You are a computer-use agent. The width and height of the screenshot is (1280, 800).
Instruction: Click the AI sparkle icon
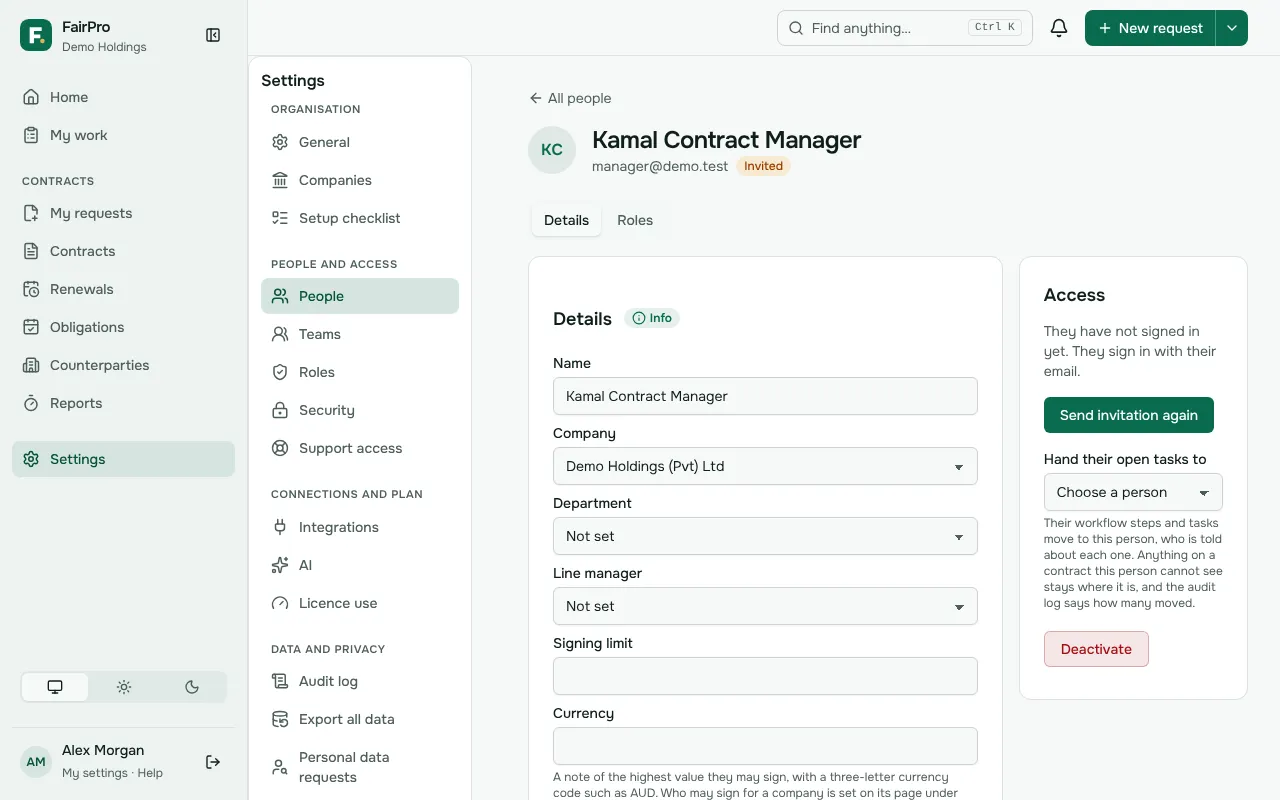point(280,565)
